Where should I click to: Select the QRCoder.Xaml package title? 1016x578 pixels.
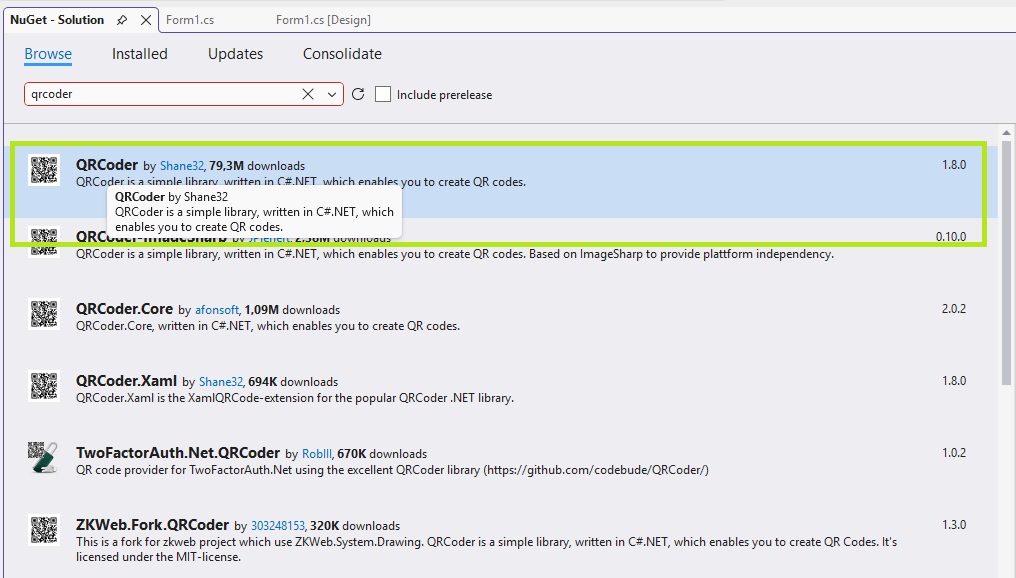(x=126, y=381)
